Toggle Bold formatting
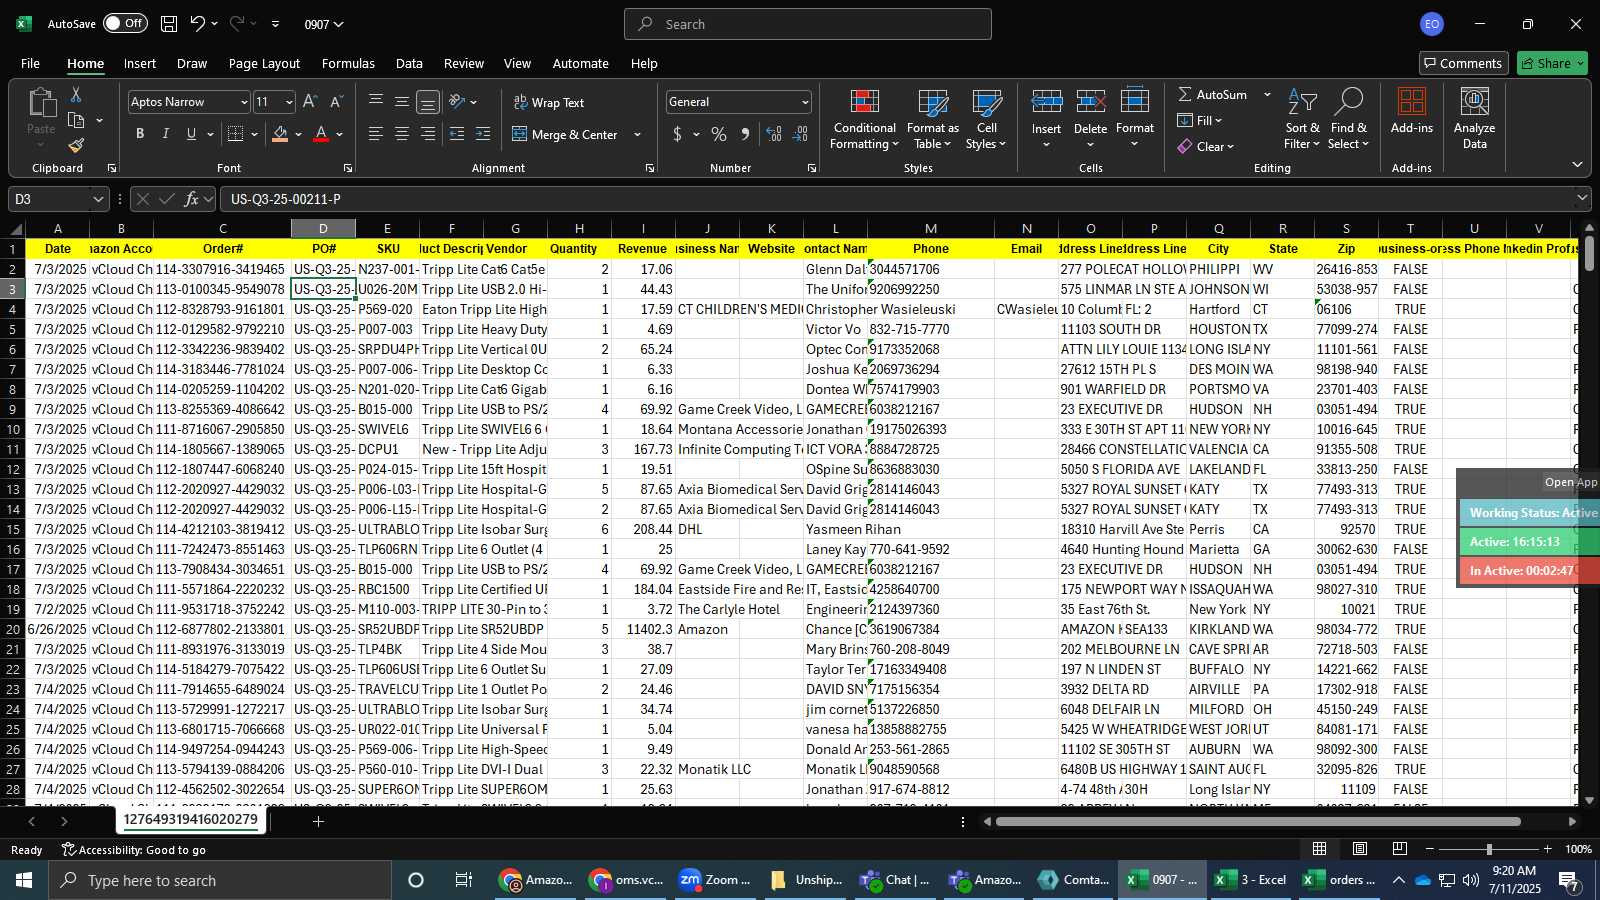 tap(140, 134)
